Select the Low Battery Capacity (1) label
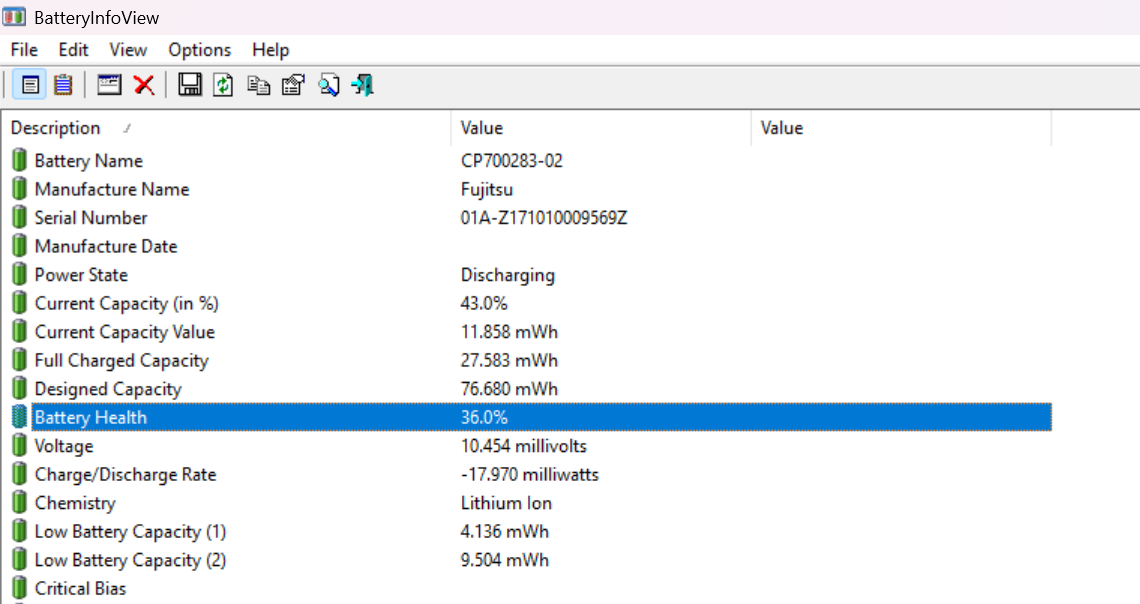 point(130,531)
